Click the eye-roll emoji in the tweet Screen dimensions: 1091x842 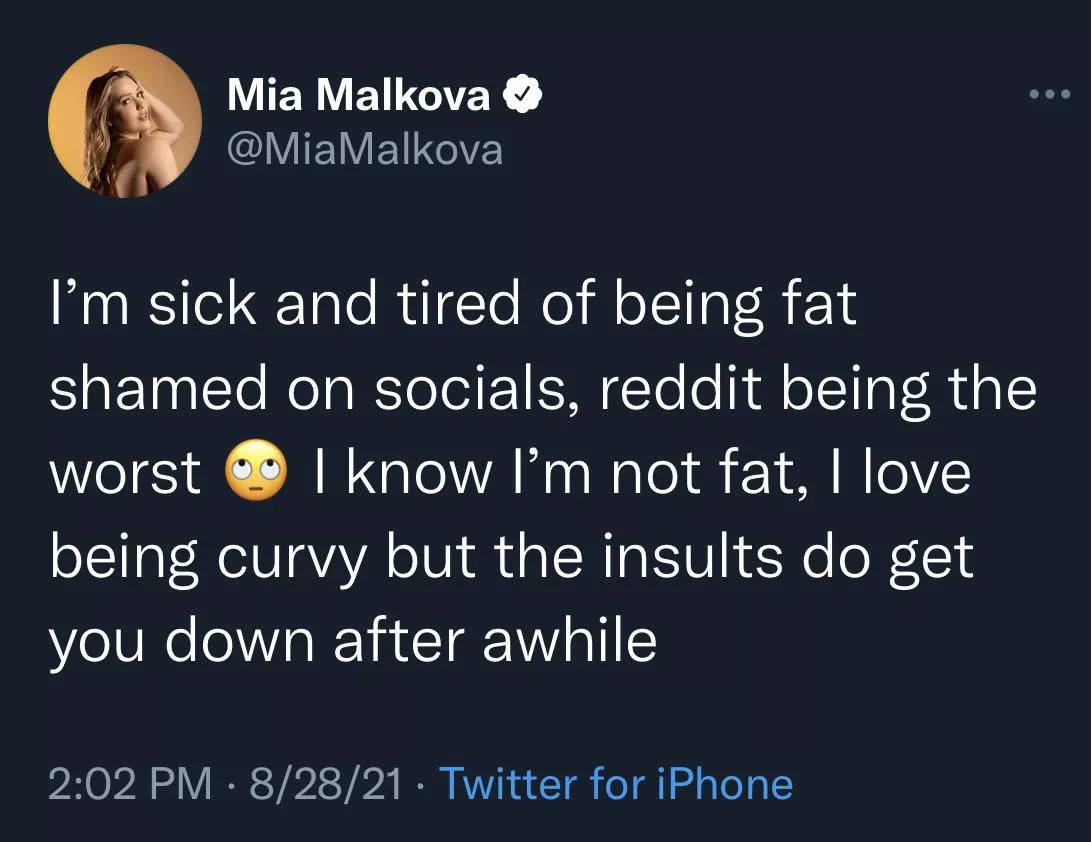click(x=257, y=471)
